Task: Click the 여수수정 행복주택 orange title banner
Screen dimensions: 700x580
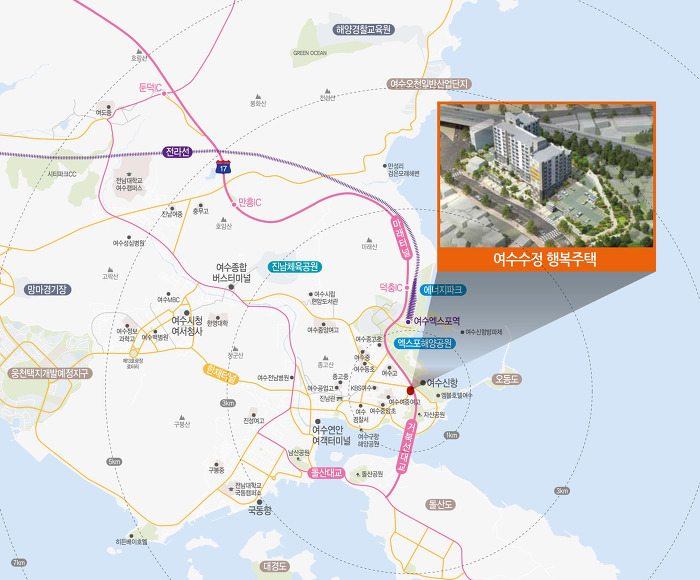Action: coord(546,259)
